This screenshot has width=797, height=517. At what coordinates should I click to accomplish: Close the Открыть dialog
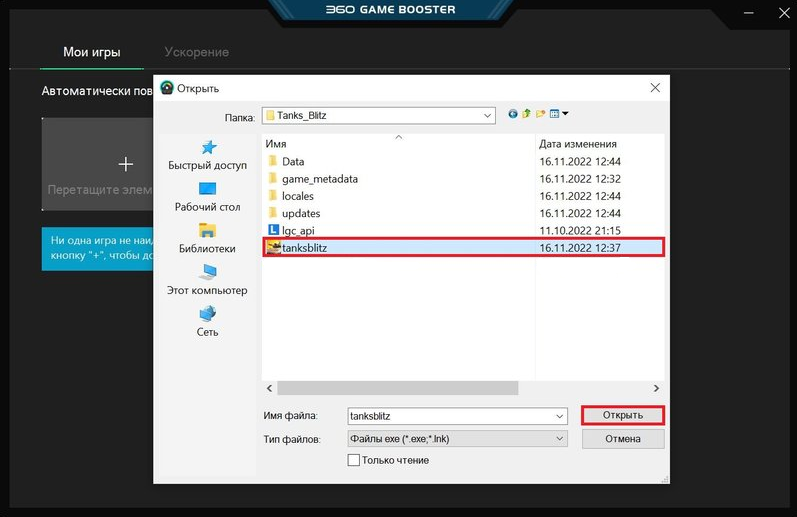click(655, 88)
